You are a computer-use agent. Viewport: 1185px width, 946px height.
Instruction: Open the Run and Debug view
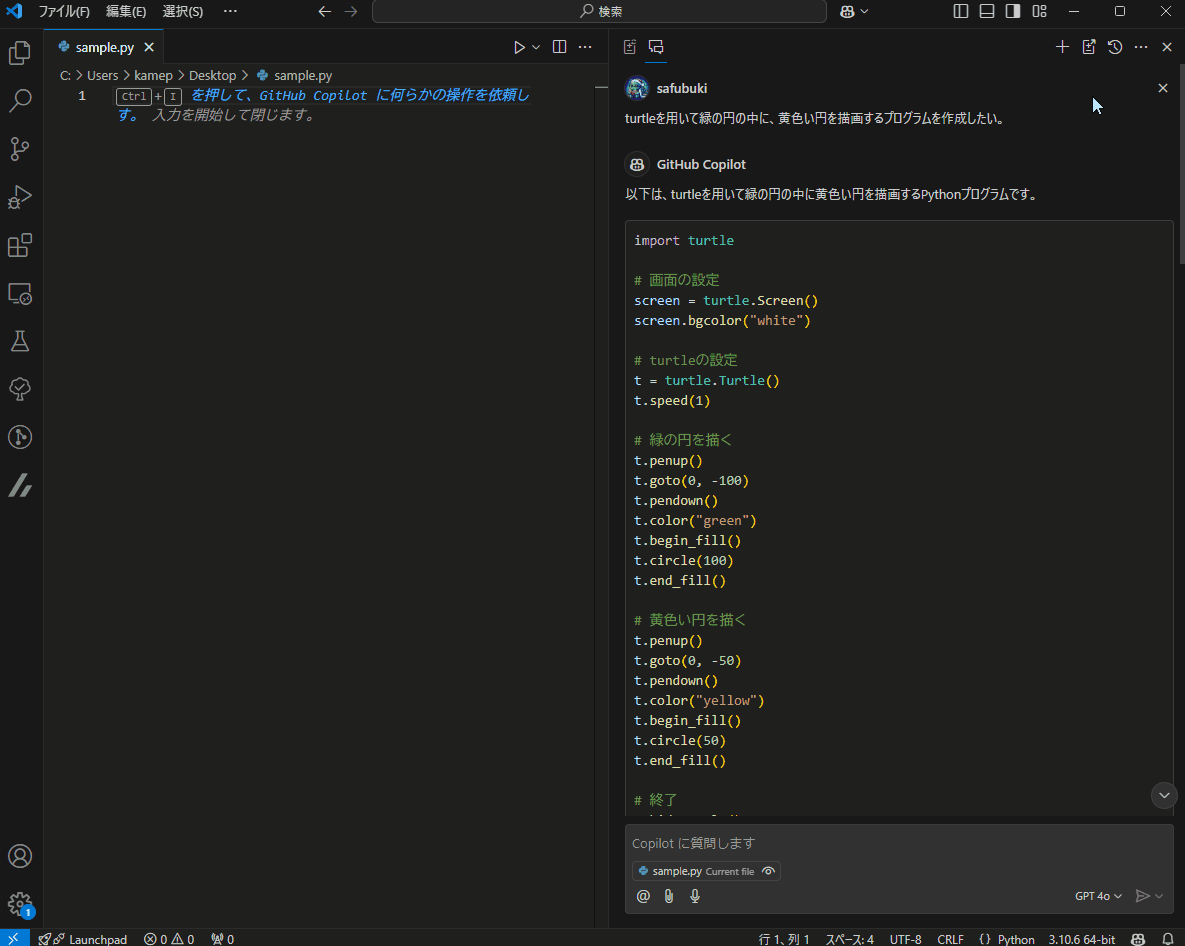coord(20,197)
